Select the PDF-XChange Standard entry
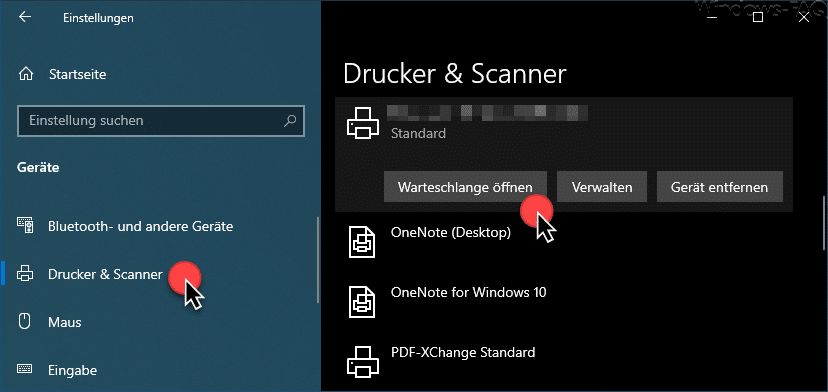Viewport: 828px width, 392px height. click(463, 352)
